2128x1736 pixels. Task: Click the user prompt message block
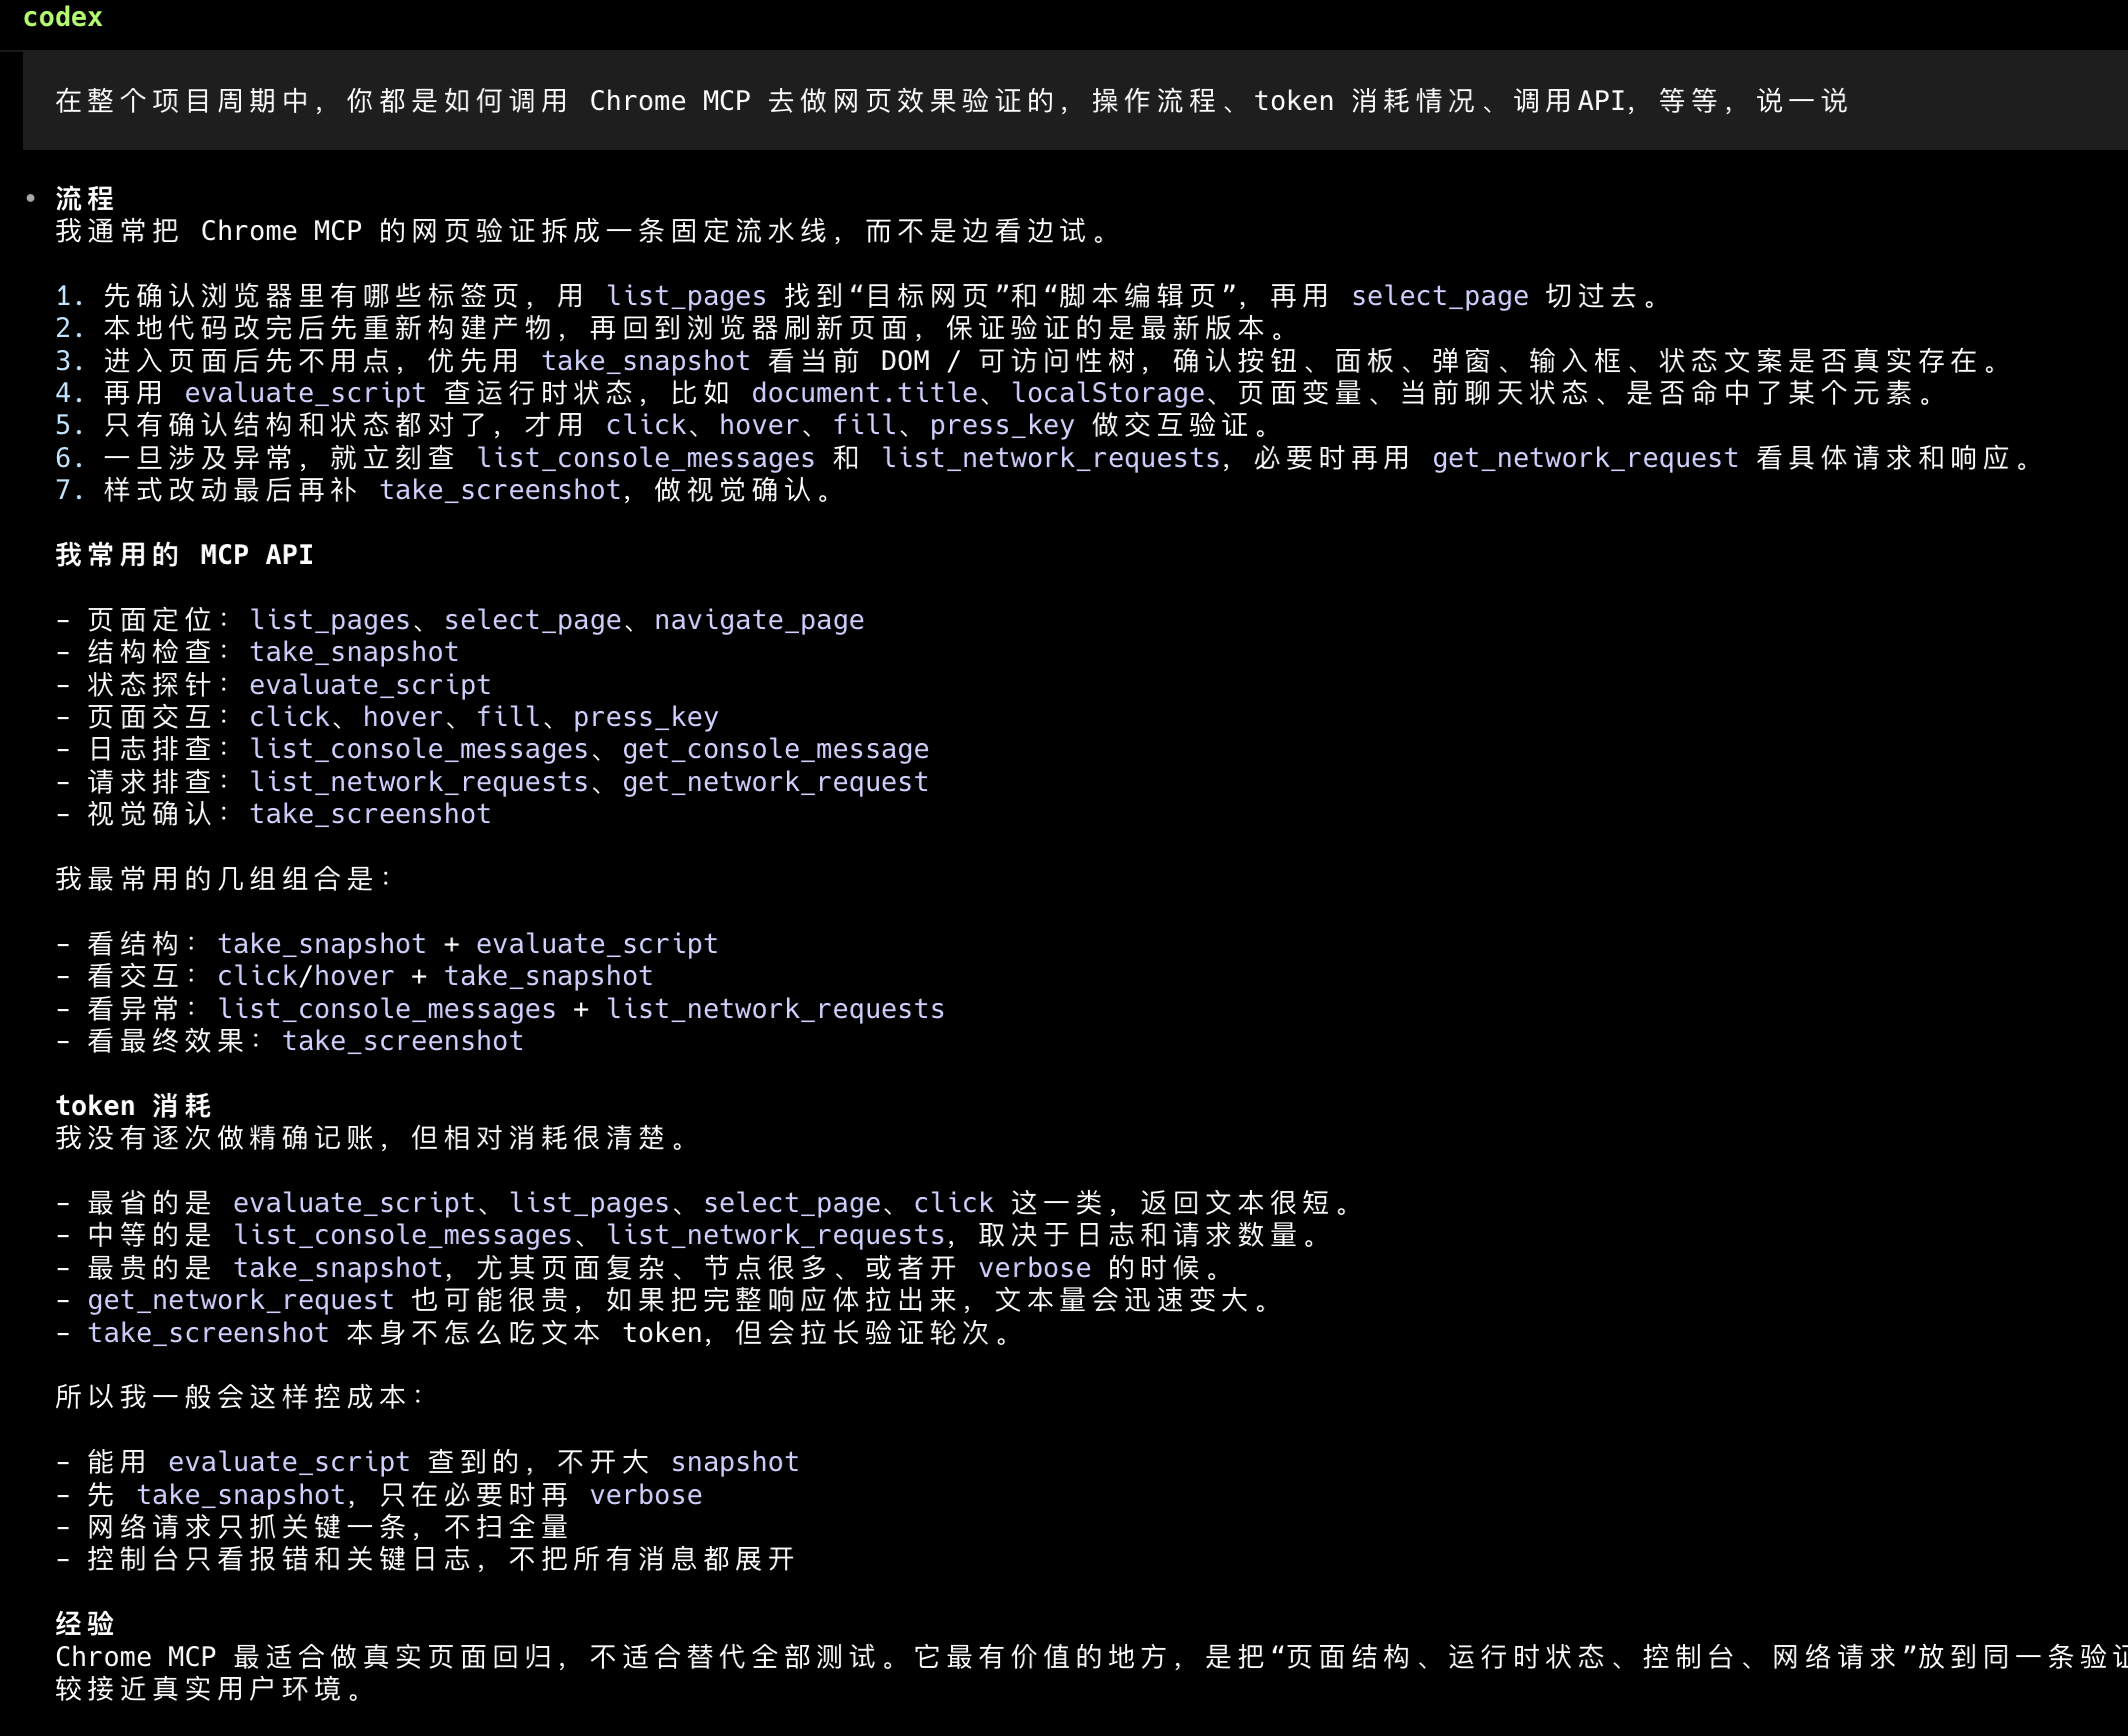pos(950,101)
